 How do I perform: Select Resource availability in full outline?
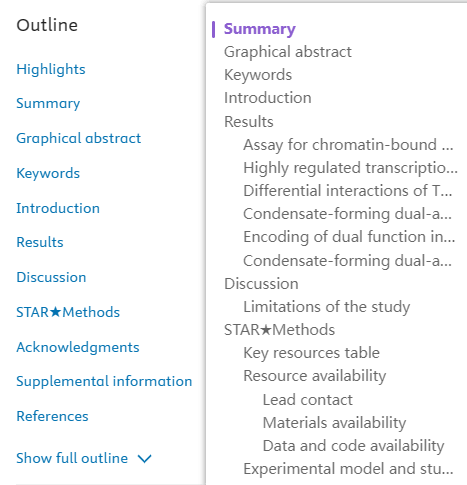[x=315, y=376]
